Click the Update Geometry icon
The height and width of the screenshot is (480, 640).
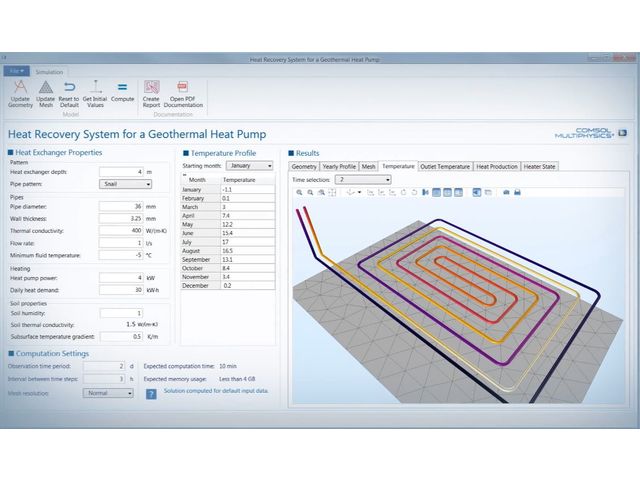(20, 88)
